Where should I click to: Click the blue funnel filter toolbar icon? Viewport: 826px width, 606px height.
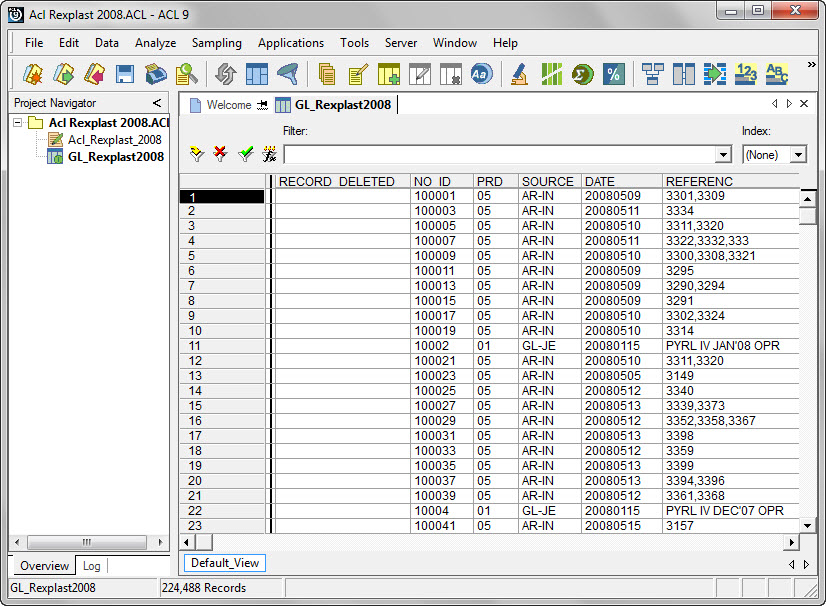[288, 74]
